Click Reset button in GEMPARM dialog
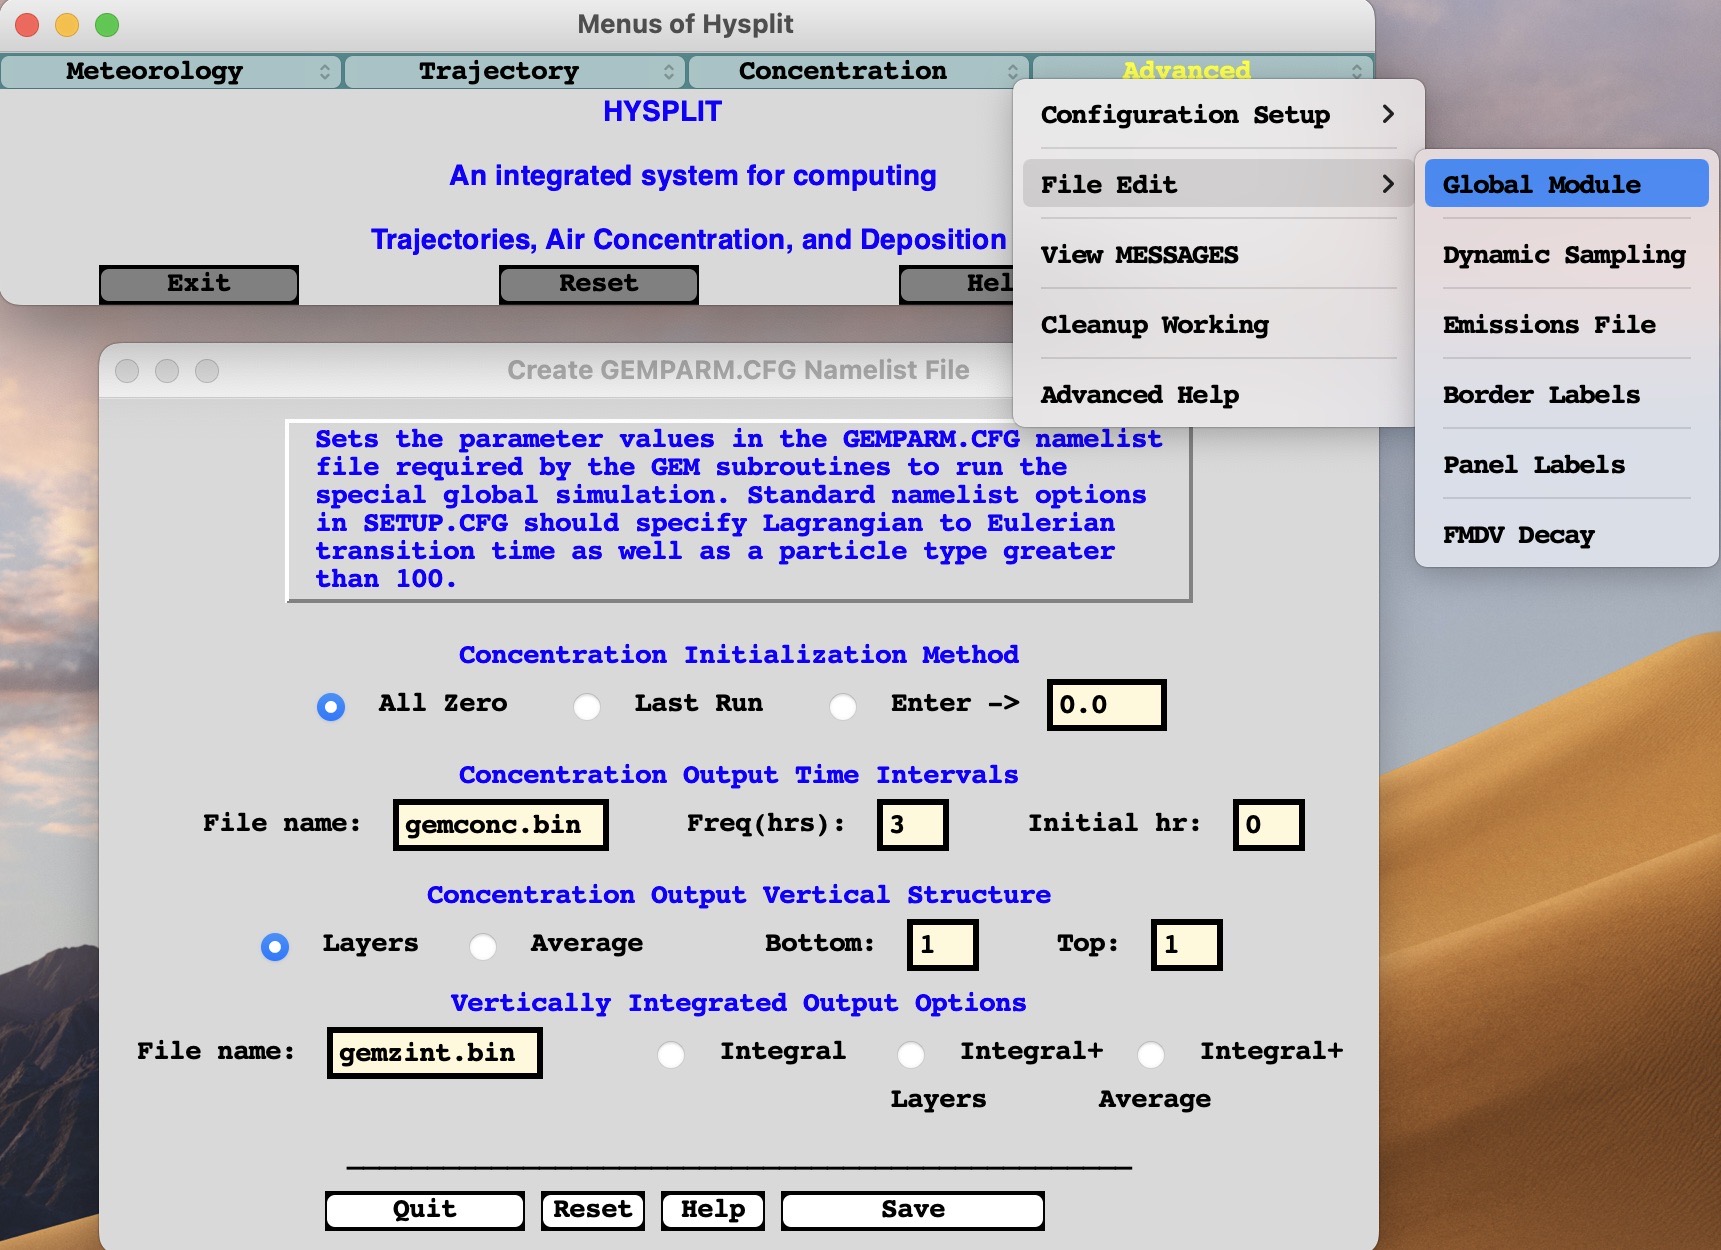Image resolution: width=1721 pixels, height=1250 pixels. [593, 1210]
